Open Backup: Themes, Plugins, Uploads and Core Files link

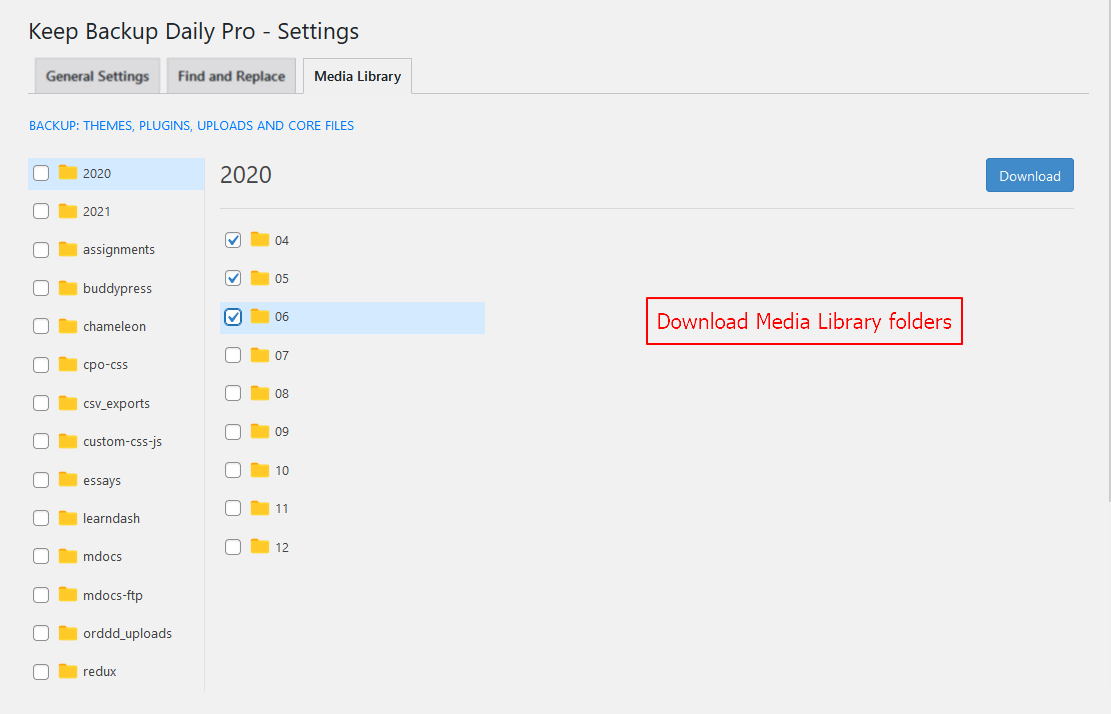click(x=191, y=126)
